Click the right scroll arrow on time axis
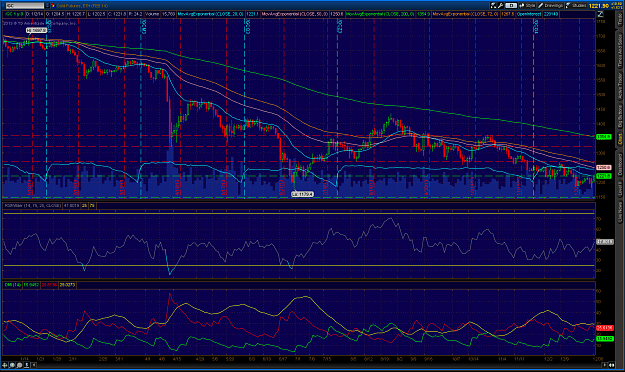The height and width of the screenshot is (372, 625). (605, 365)
